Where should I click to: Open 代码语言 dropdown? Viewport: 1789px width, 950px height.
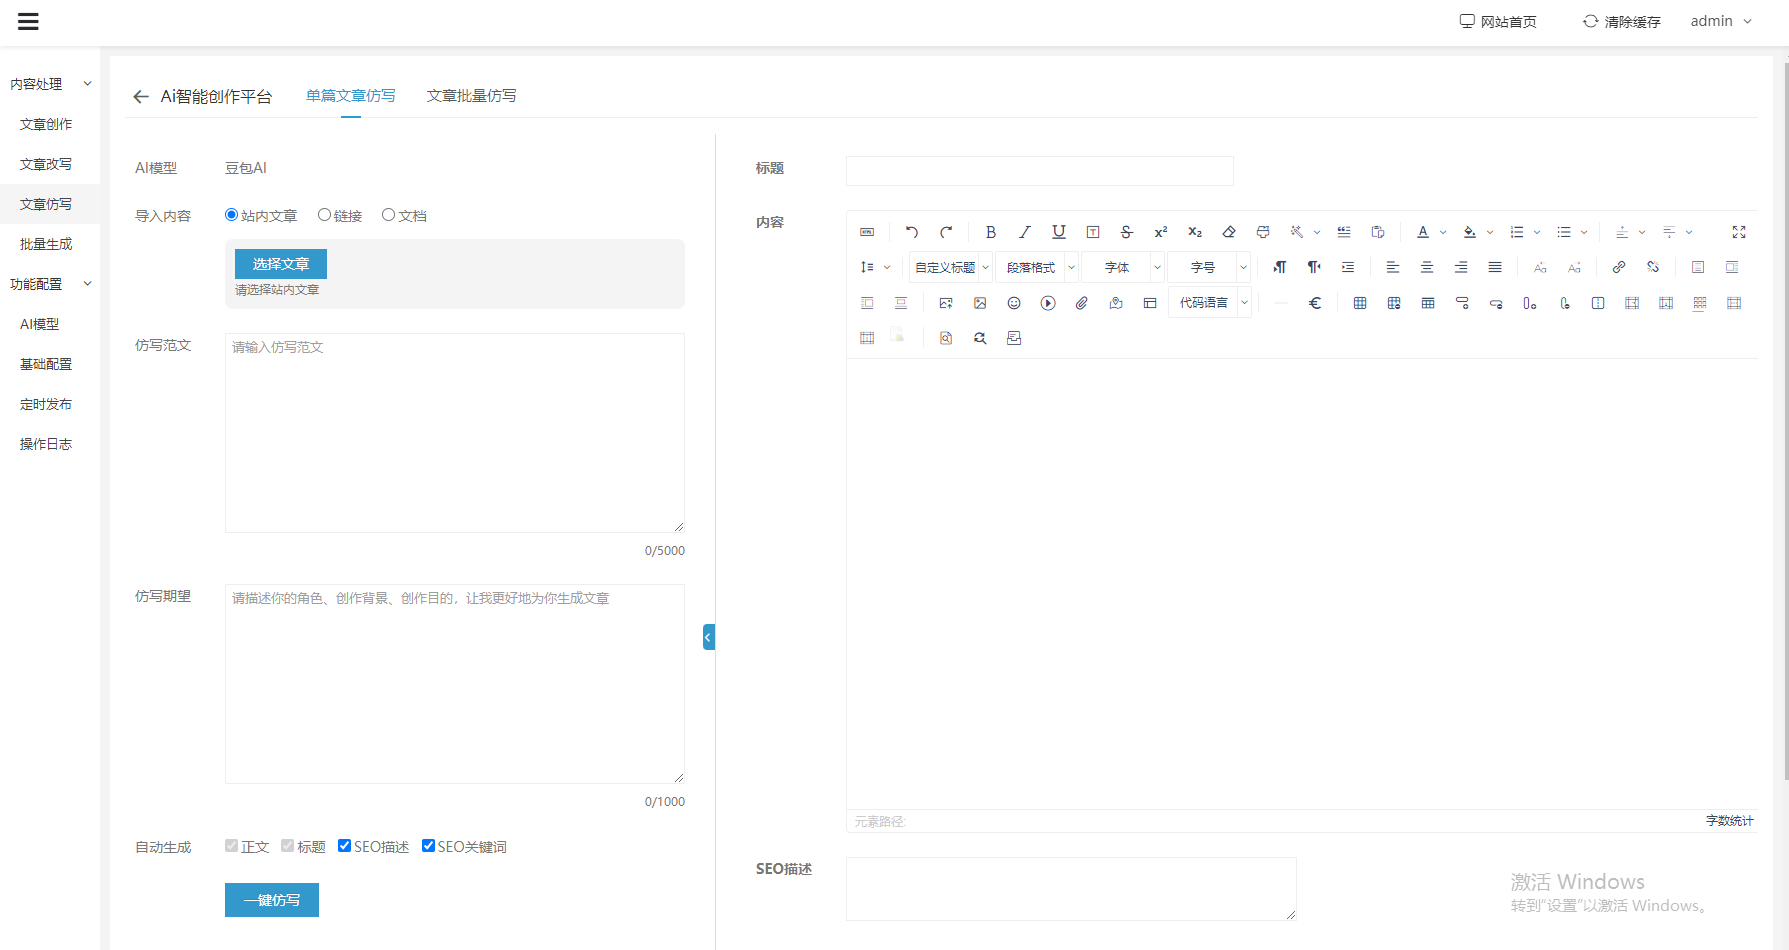point(1210,303)
